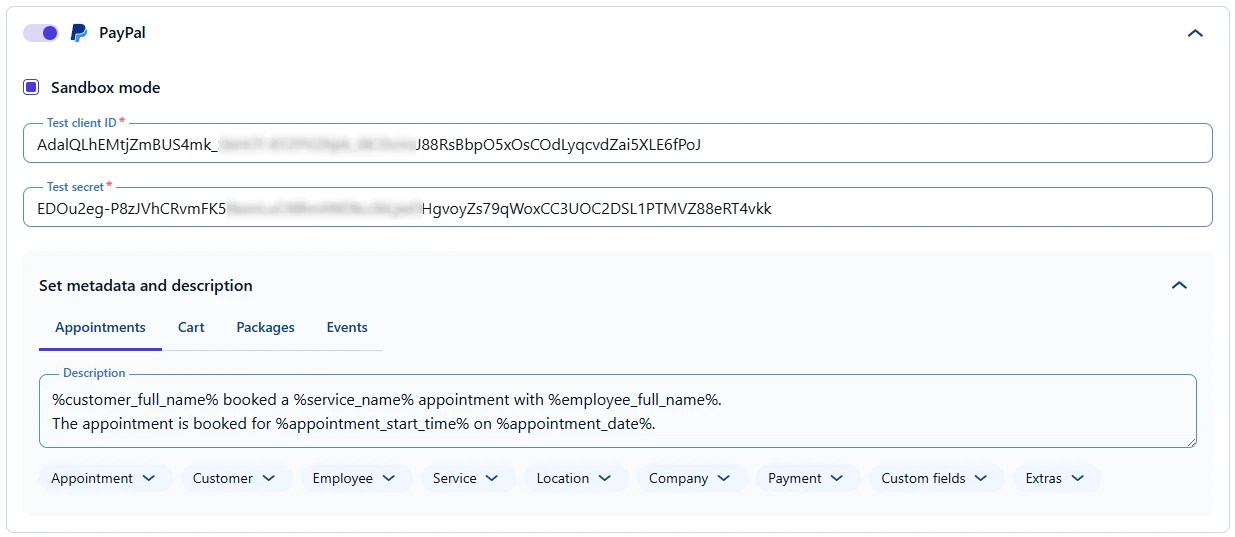Go to the Events tab

(x=347, y=328)
